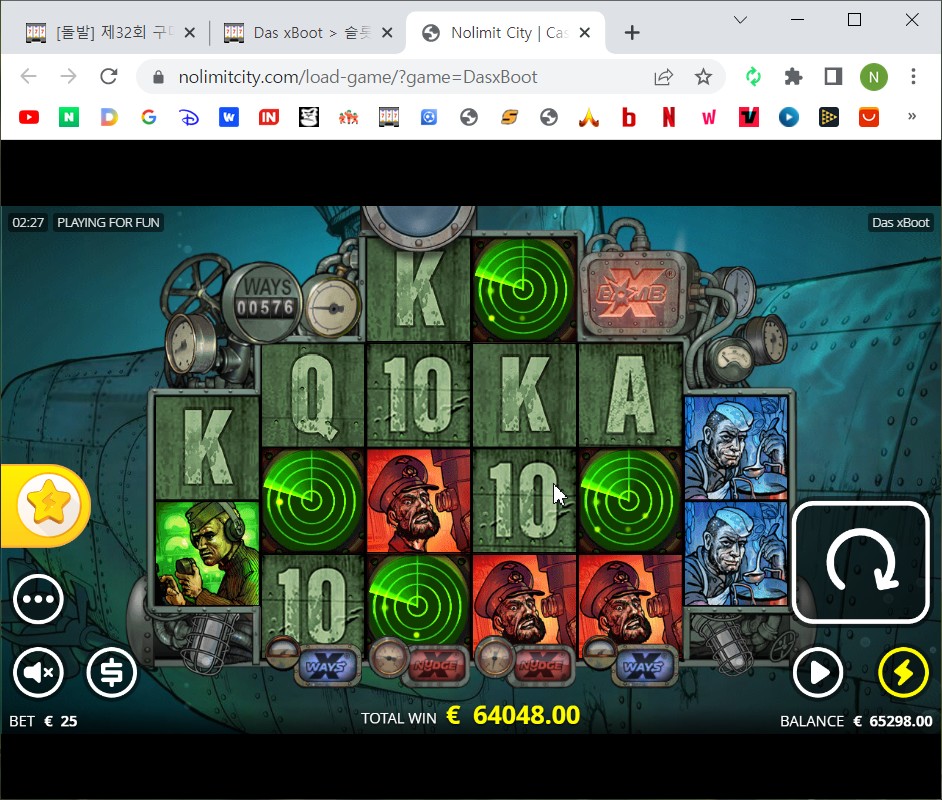This screenshot has height=800, width=942.
Task: Click the Das xBoot game title label
Action: [x=900, y=223]
